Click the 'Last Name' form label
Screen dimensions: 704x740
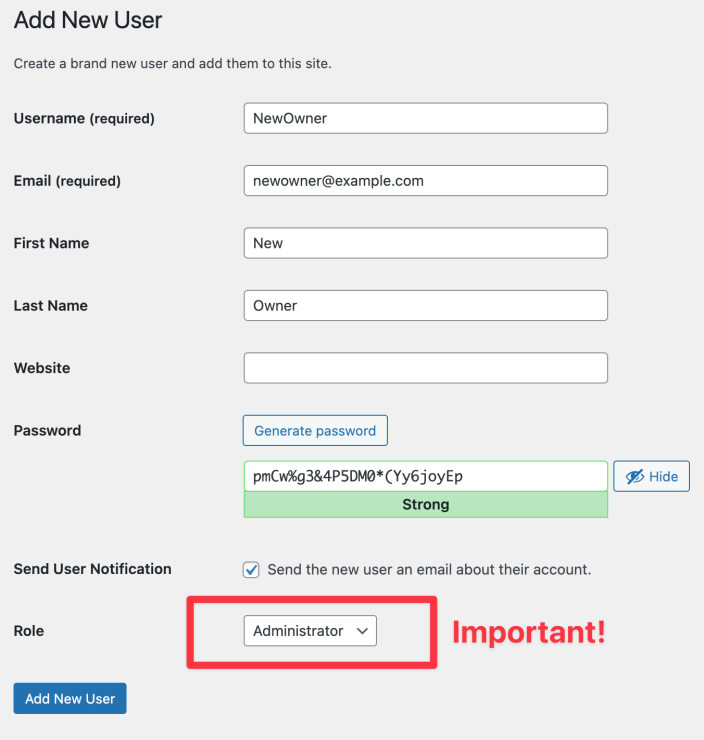50,306
